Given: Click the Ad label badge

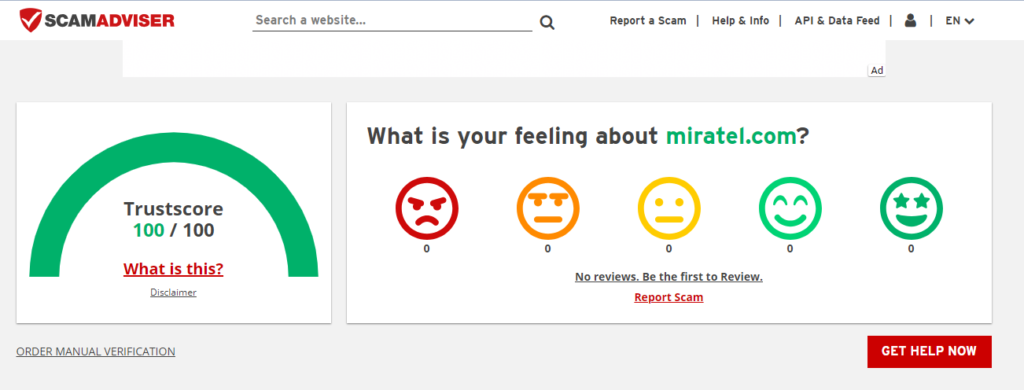Looking at the screenshot, I should tap(877, 70).
